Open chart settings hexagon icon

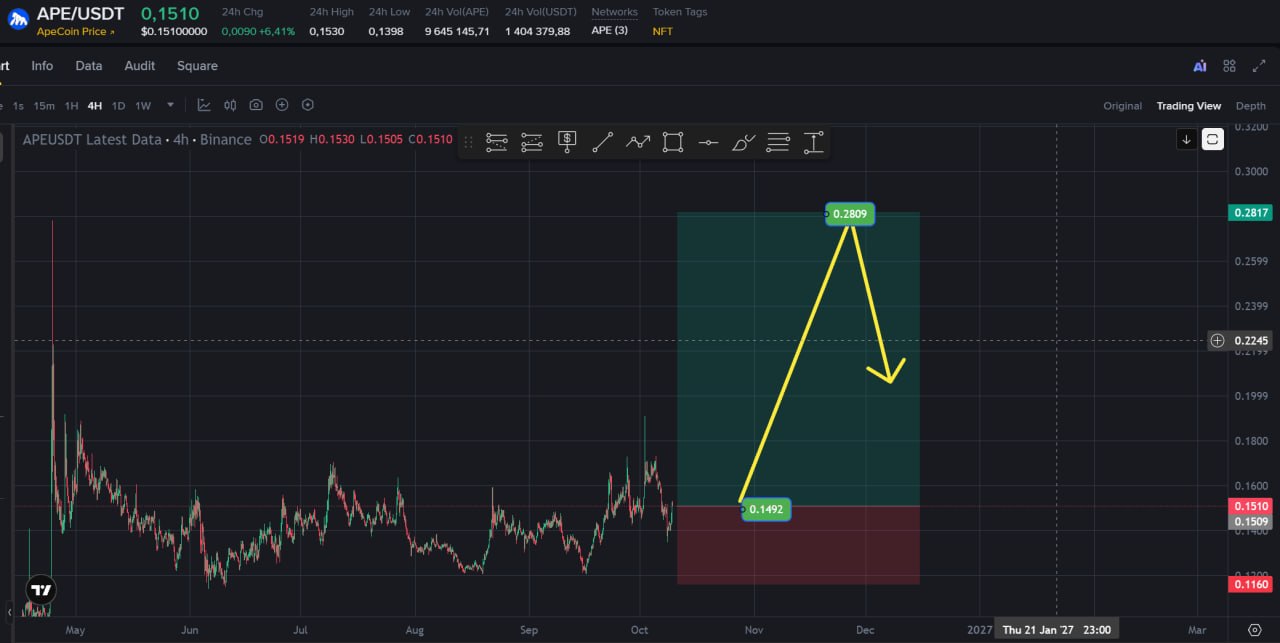[308, 105]
